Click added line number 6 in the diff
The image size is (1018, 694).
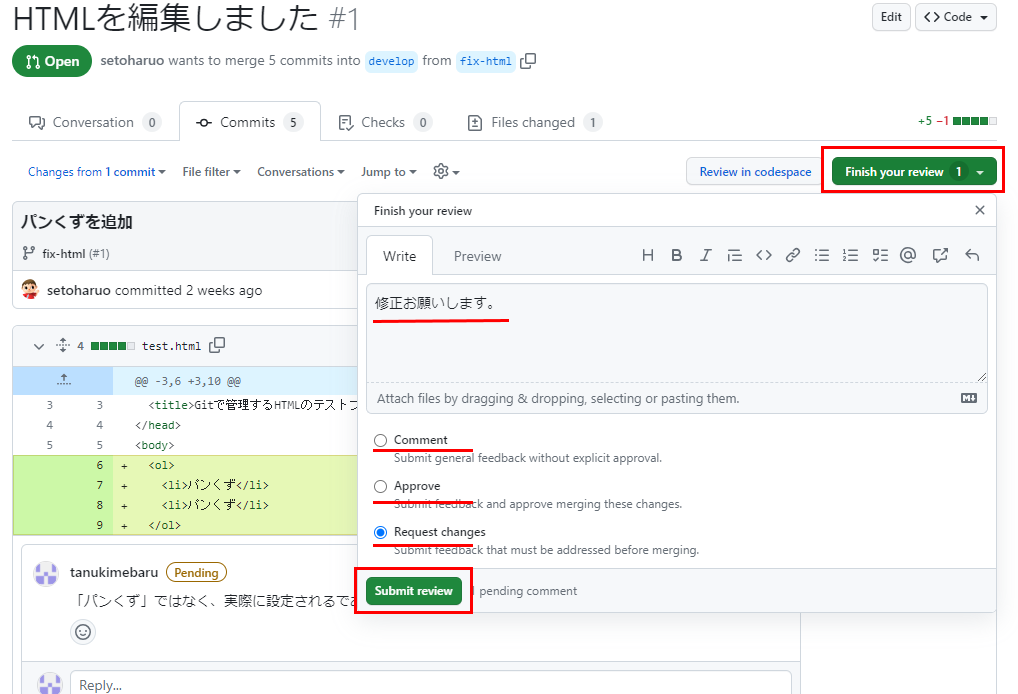99,465
